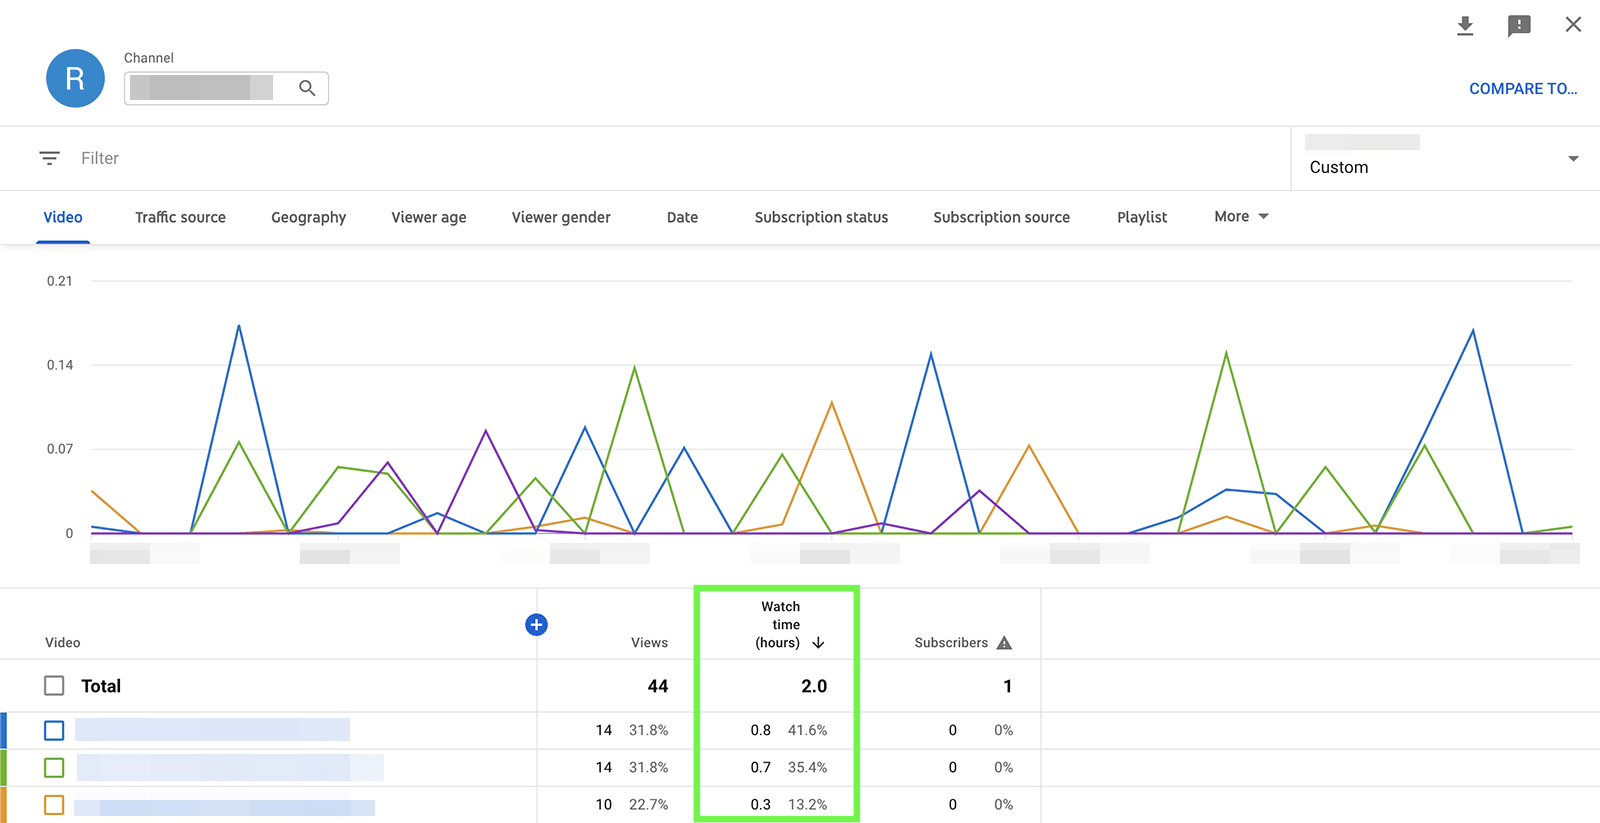Click the round R channel avatar

pyautogui.click(x=75, y=78)
